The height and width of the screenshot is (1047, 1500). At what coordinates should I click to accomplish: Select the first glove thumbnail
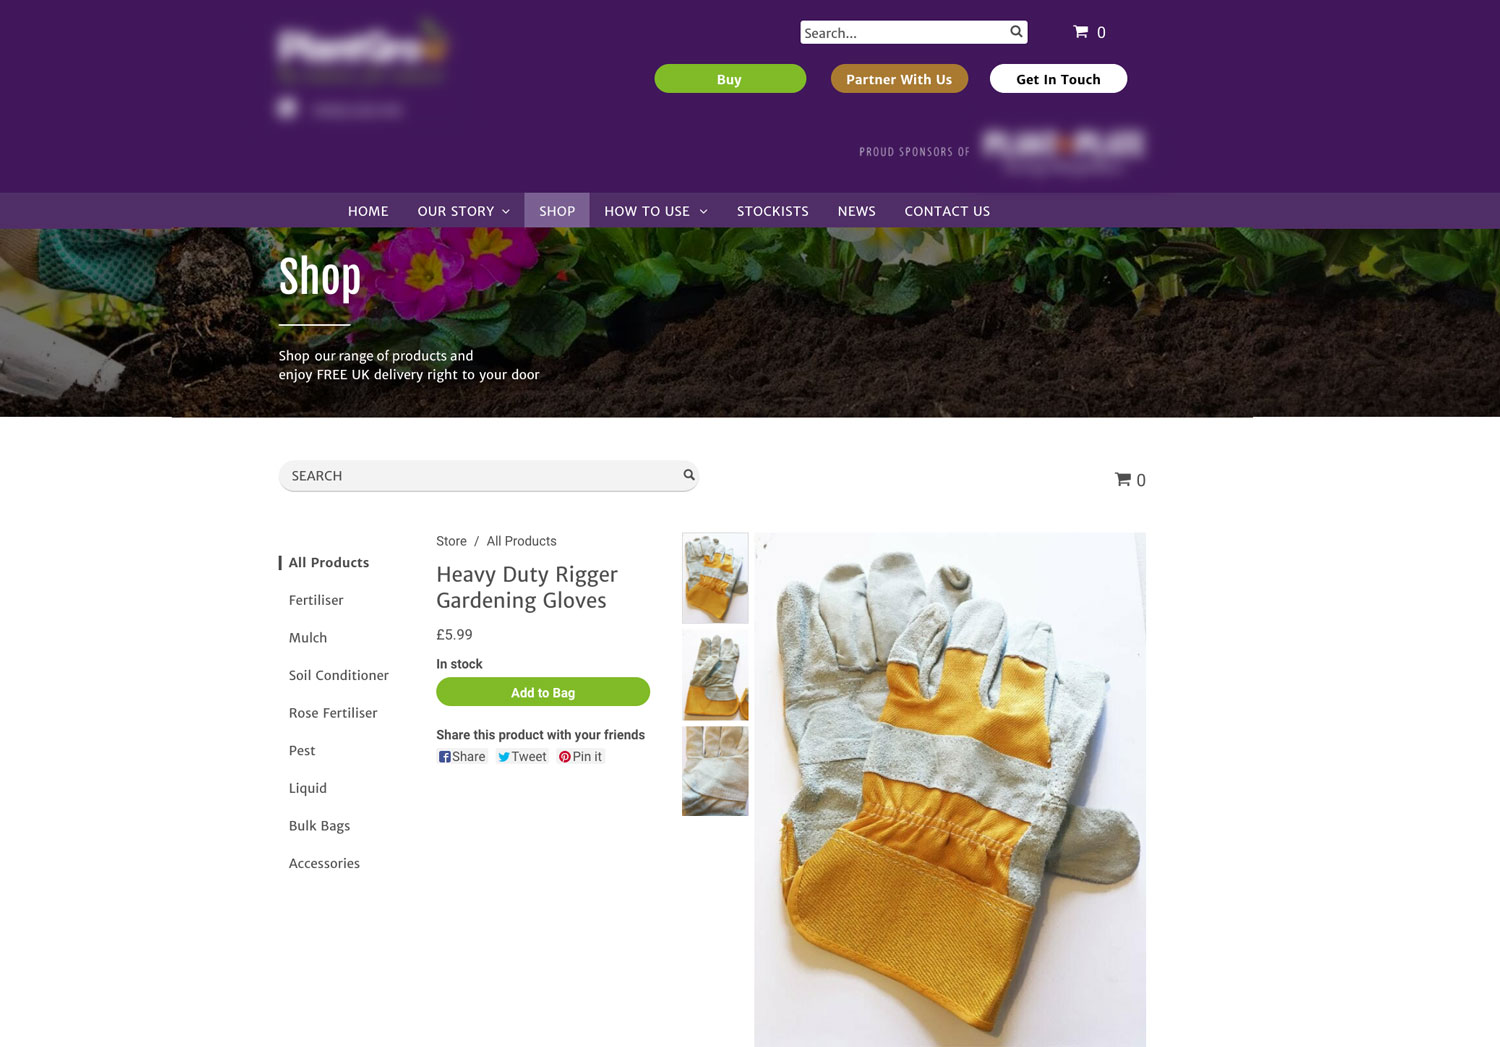(x=715, y=578)
